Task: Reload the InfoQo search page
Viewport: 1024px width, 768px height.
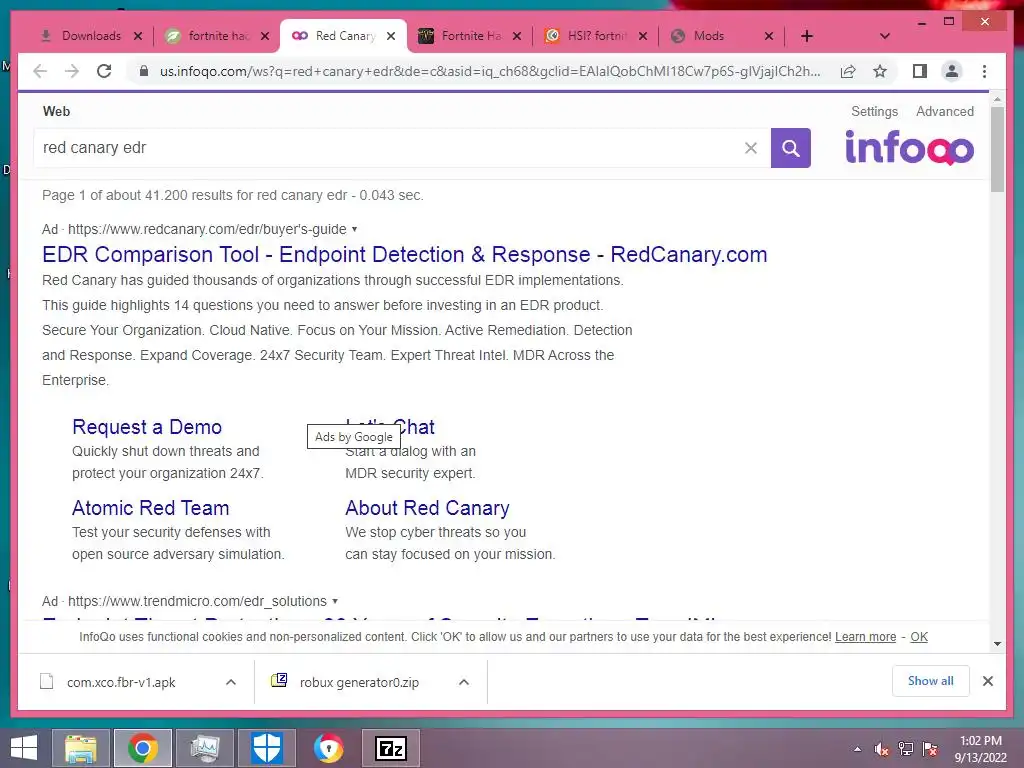Action: (104, 71)
